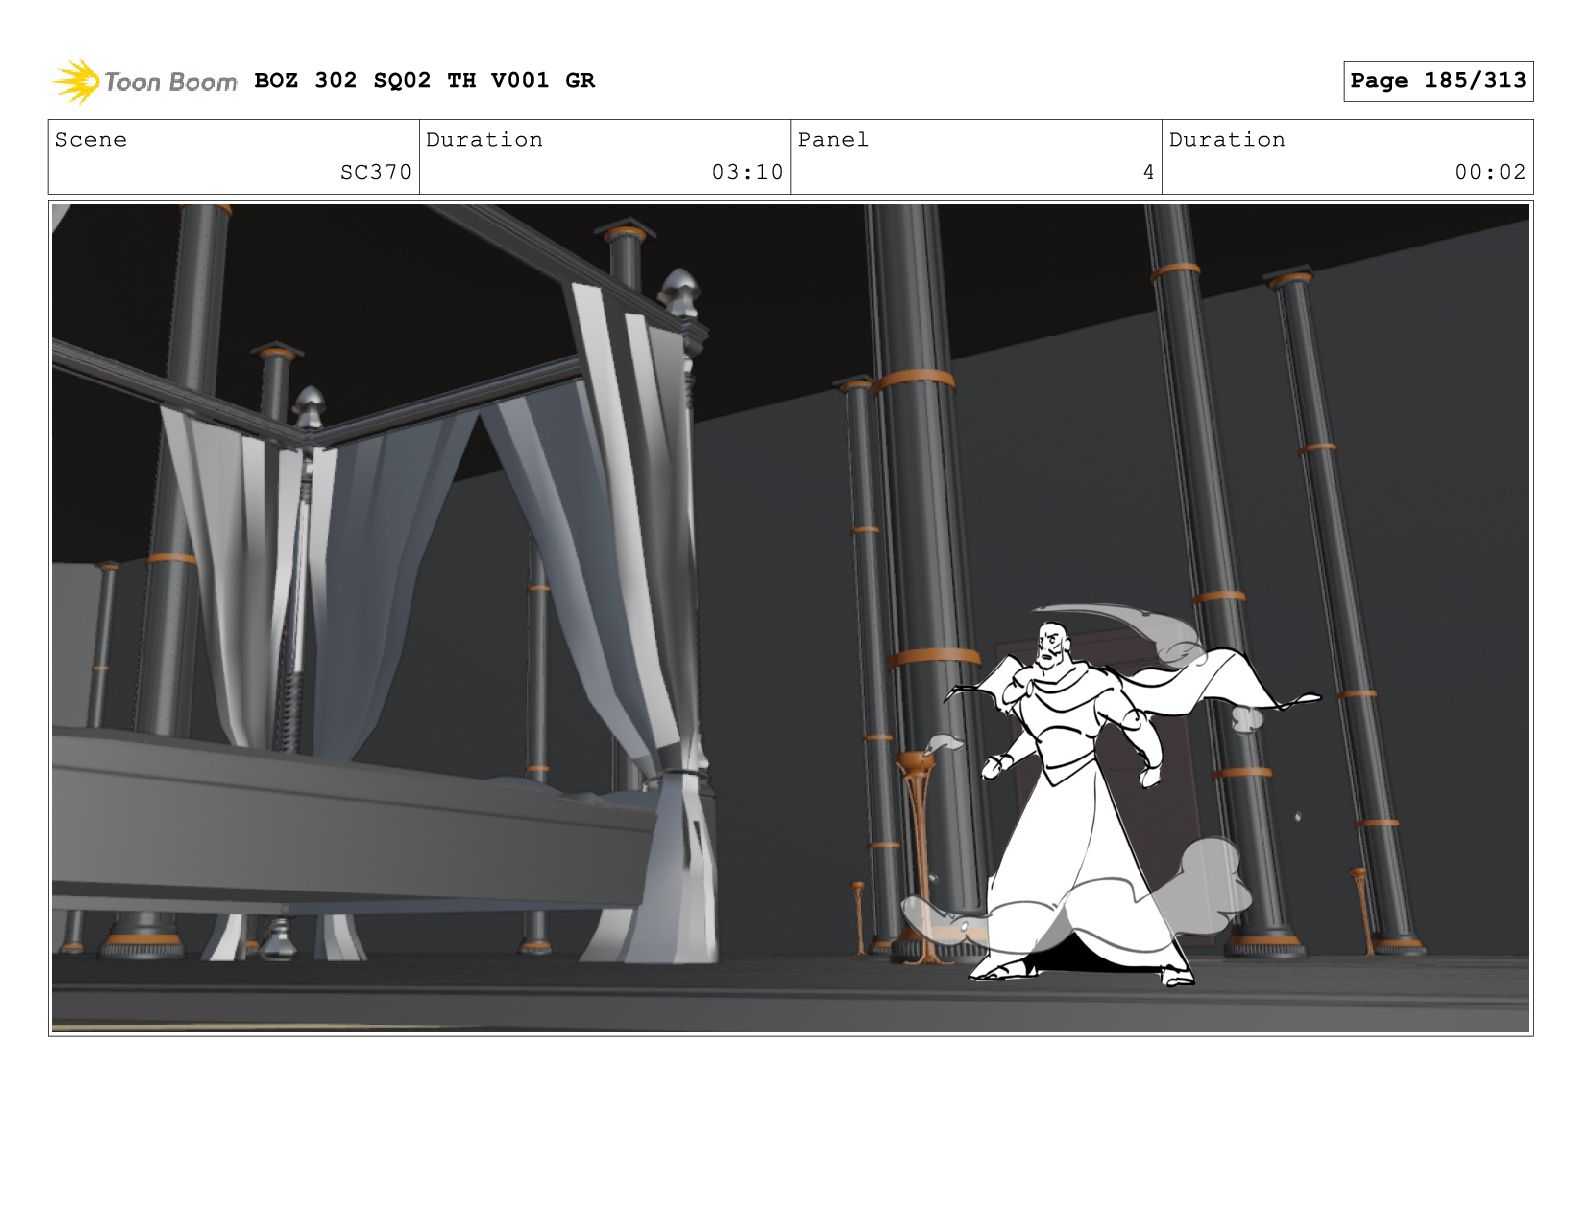
Task: Select the panel number 4
Action: [x=1148, y=172]
